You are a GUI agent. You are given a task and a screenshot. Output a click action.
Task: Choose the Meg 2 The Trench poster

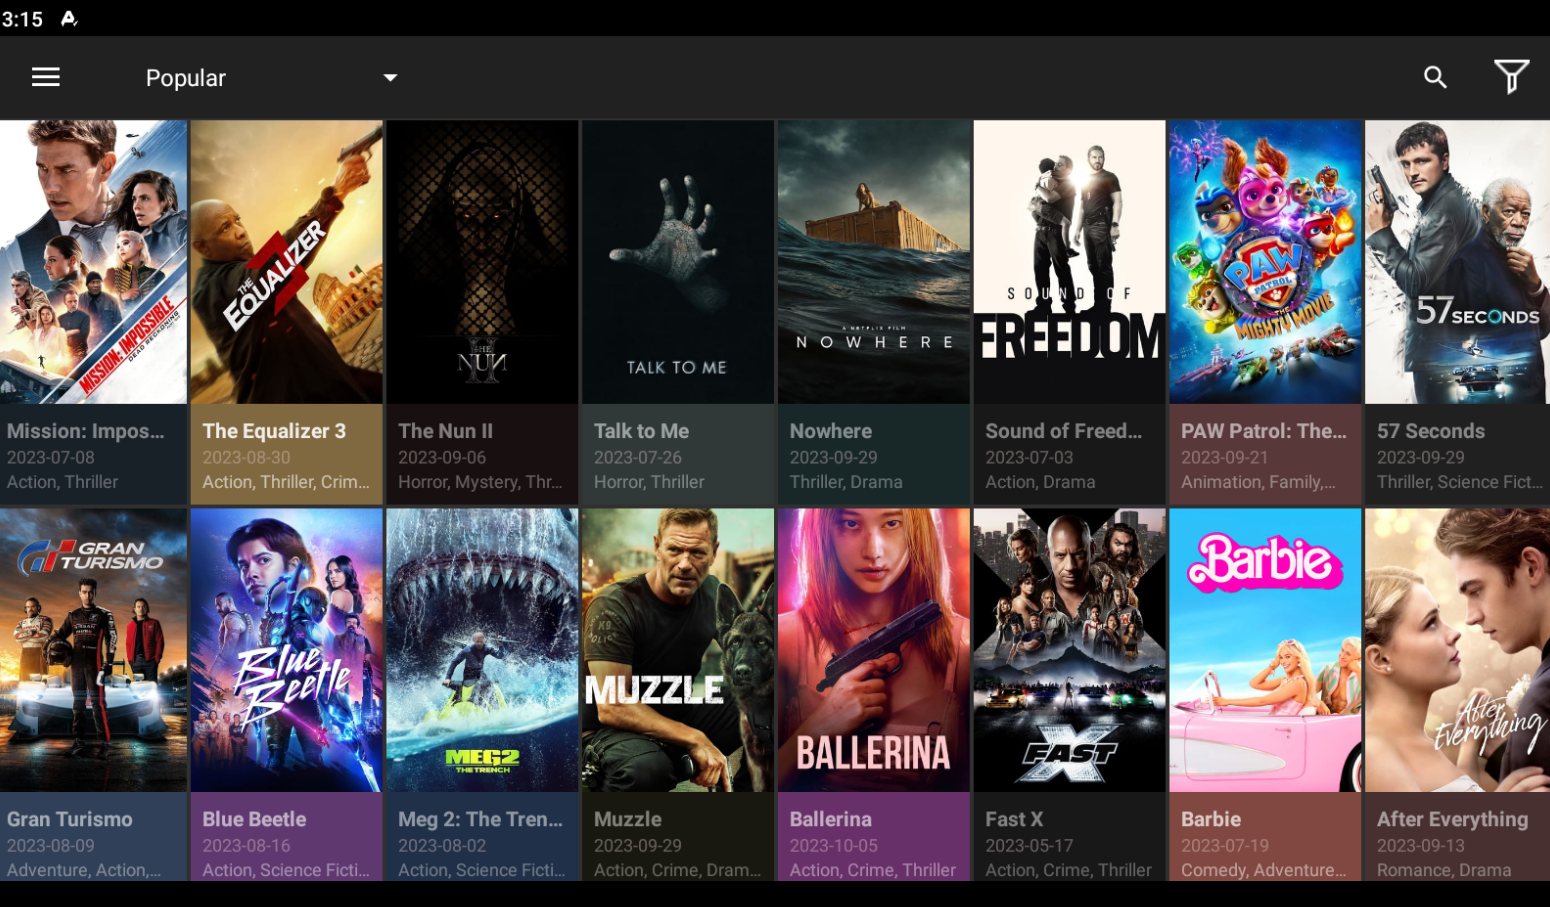click(482, 650)
